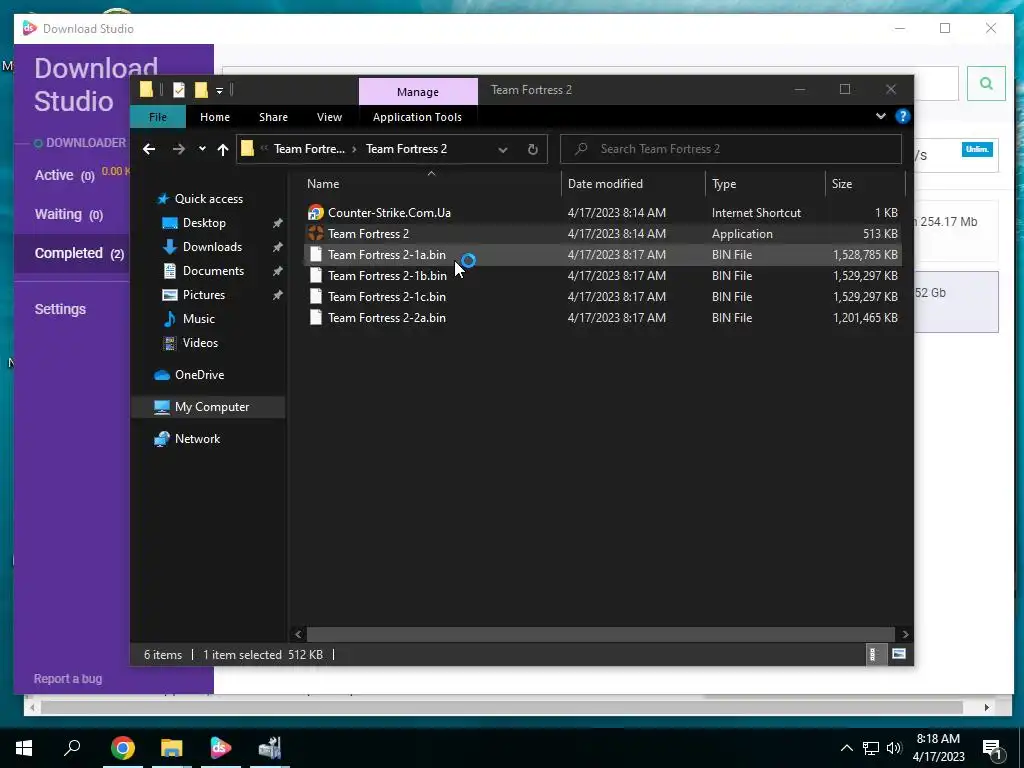The image size is (1024, 768).
Task: Open the recent locations dropdown arrow
Action: click(202, 149)
